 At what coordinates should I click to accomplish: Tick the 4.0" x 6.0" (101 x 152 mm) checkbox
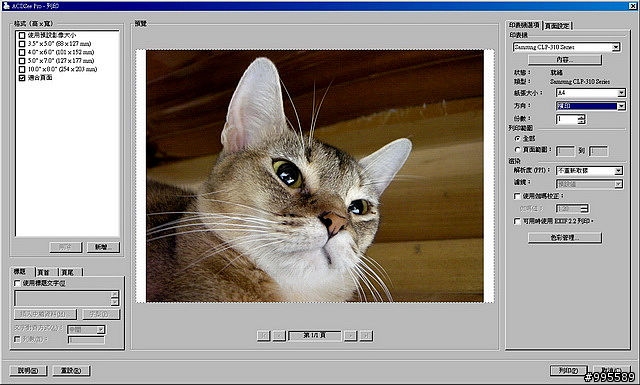click(x=22, y=52)
